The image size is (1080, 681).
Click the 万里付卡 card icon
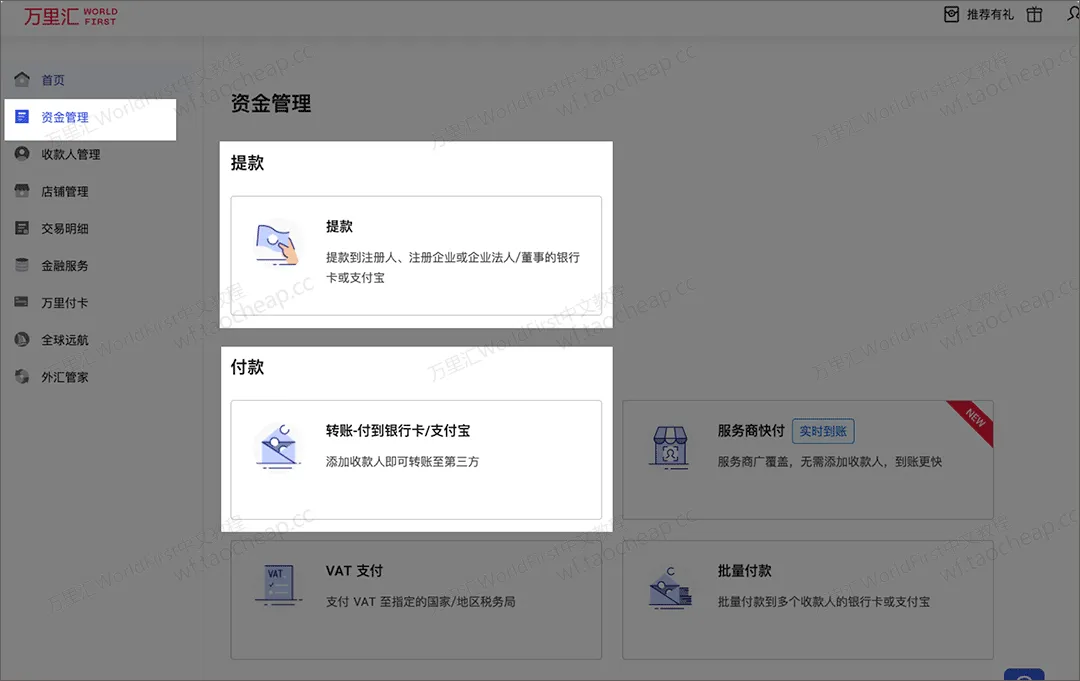tap(22, 302)
